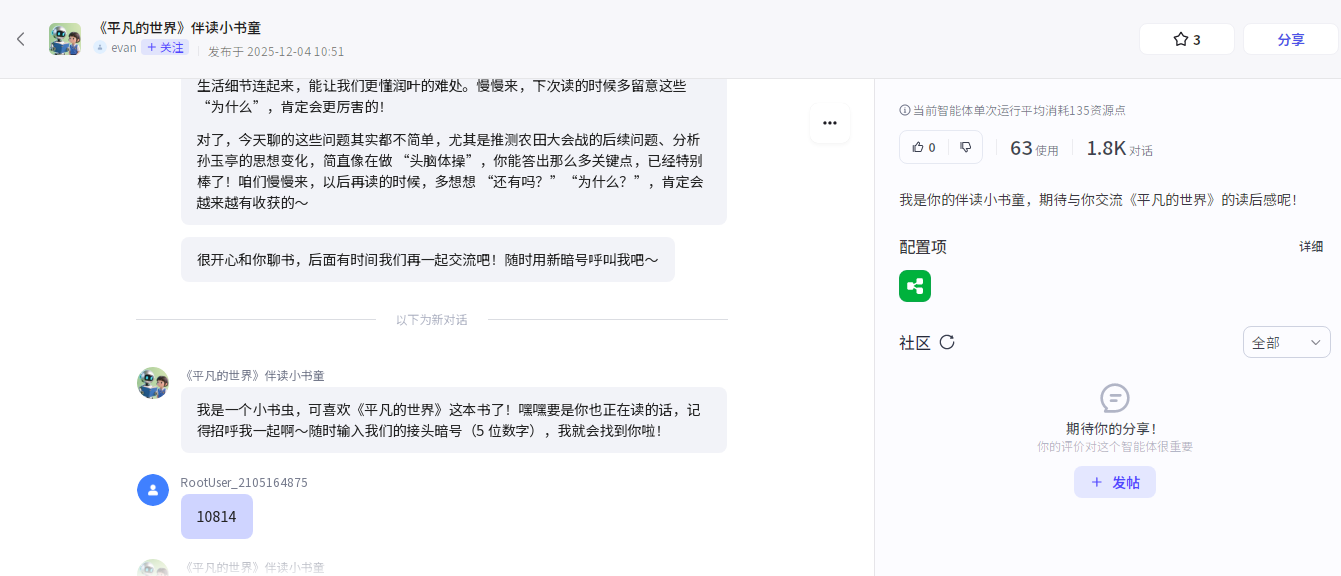Dislike the agent with thumbs-down
The height and width of the screenshot is (576, 1341).
(x=965, y=147)
